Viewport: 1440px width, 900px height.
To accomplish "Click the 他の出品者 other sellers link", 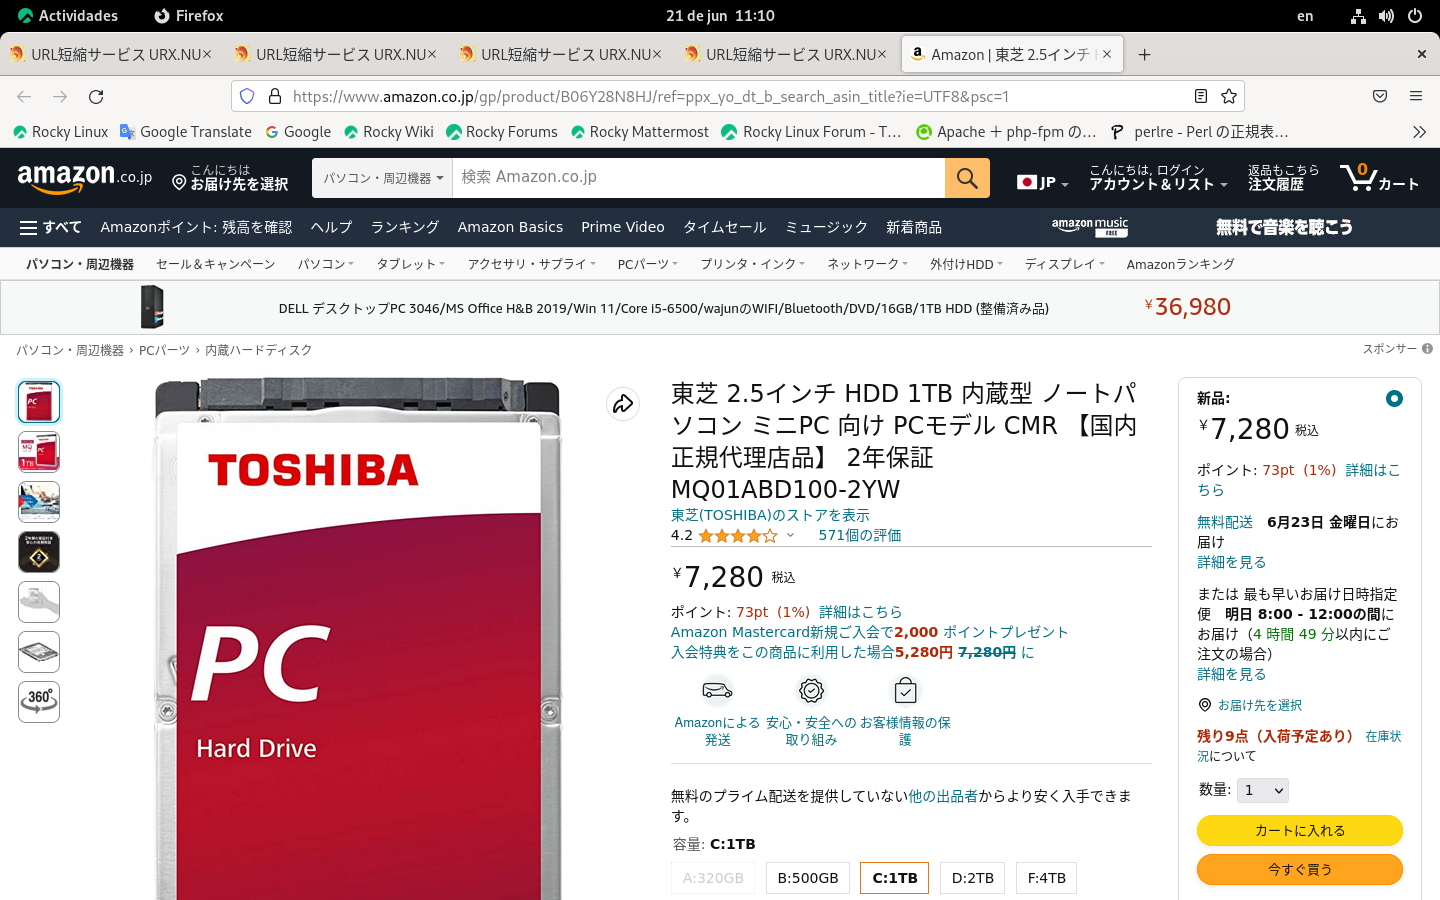I will coord(943,796).
